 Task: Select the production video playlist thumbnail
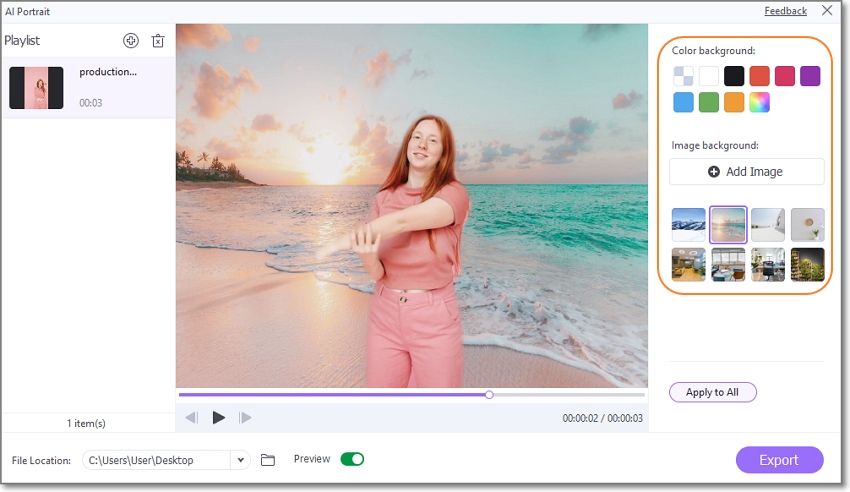(x=36, y=88)
